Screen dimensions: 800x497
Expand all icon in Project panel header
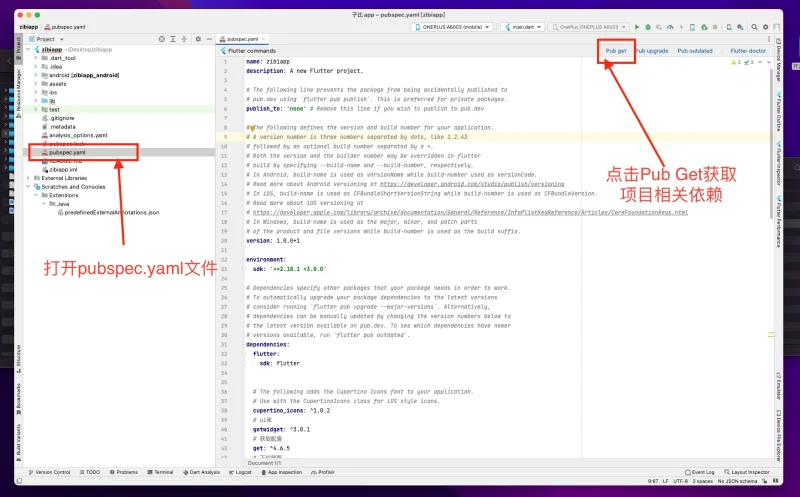[173, 39]
